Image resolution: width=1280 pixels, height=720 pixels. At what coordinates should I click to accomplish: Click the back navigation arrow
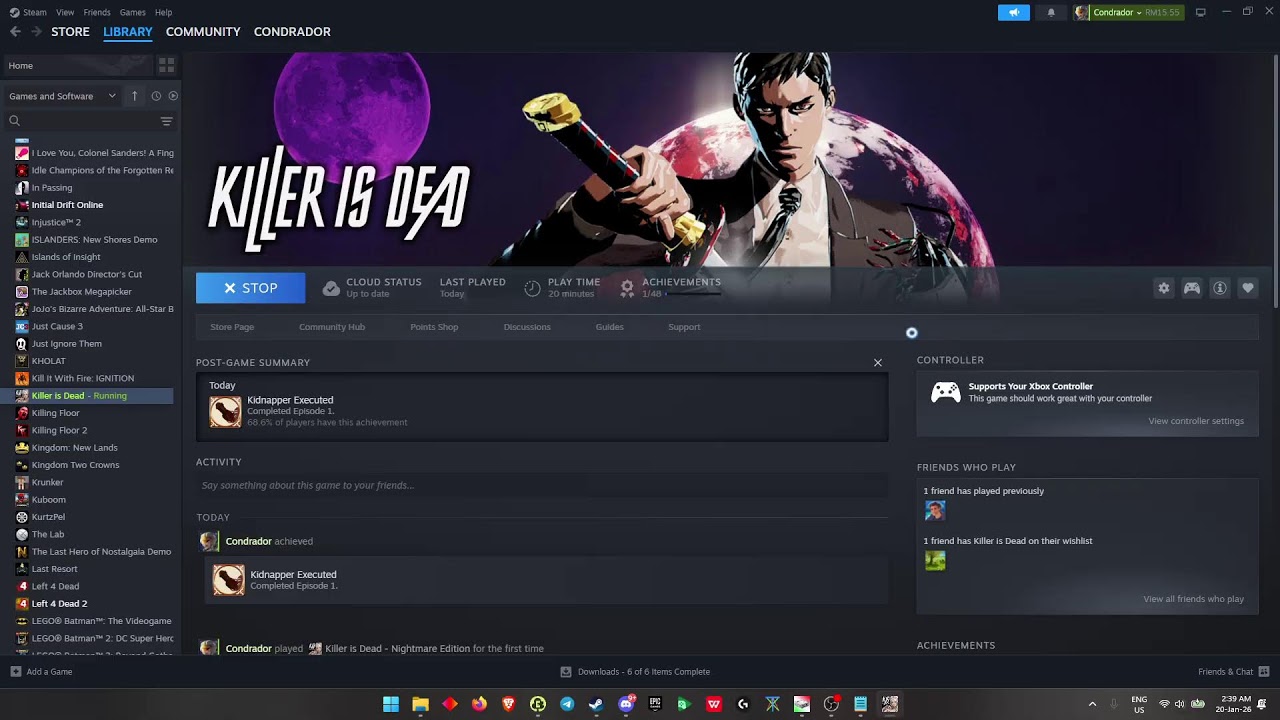[15, 32]
